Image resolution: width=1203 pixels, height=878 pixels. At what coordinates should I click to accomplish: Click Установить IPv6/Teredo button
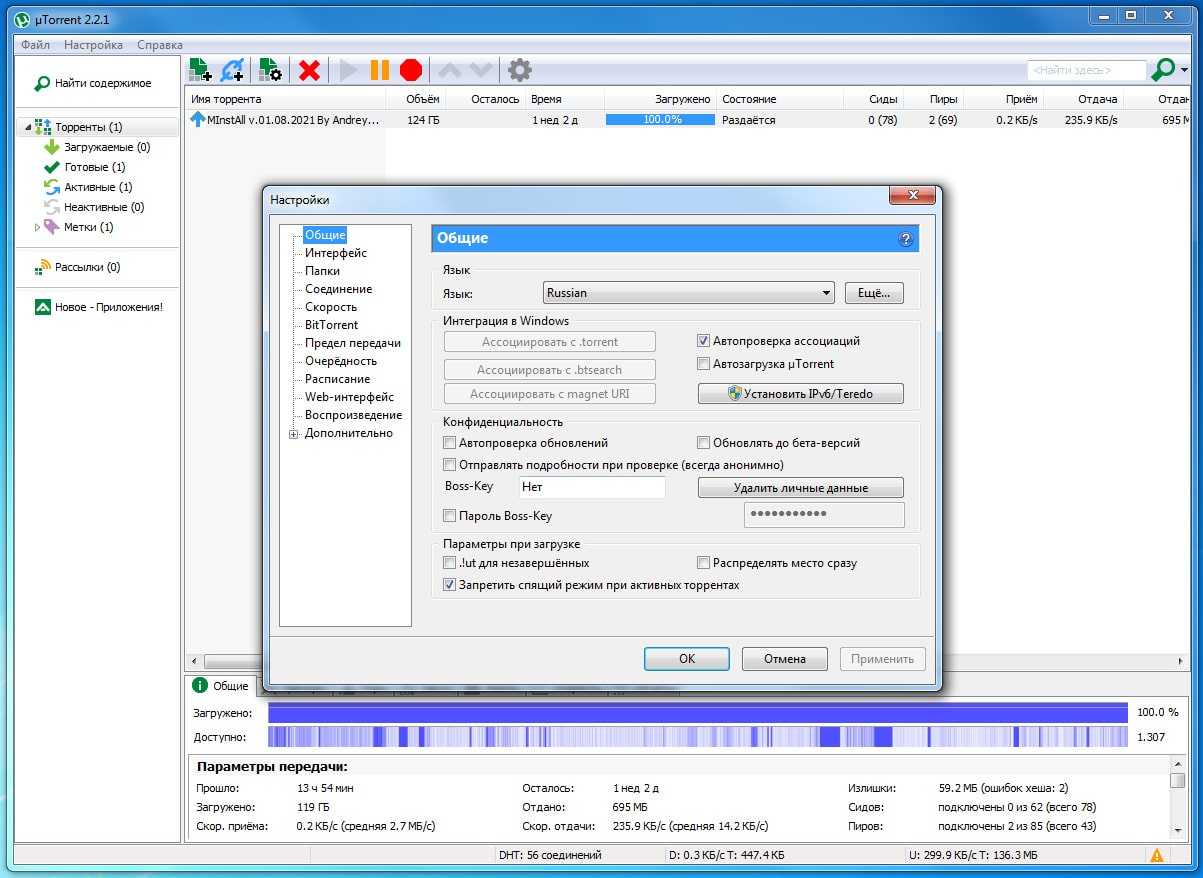[x=800, y=394]
